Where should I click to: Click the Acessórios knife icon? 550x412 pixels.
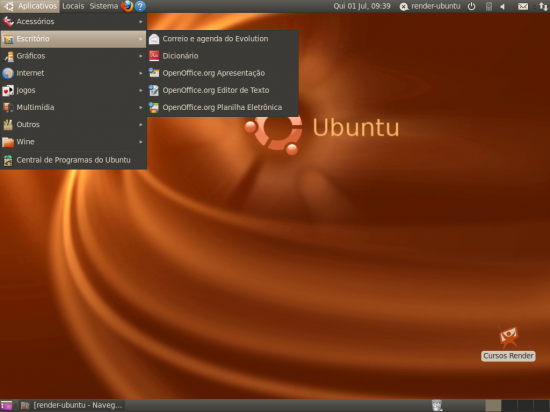pyautogui.click(x=8, y=22)
